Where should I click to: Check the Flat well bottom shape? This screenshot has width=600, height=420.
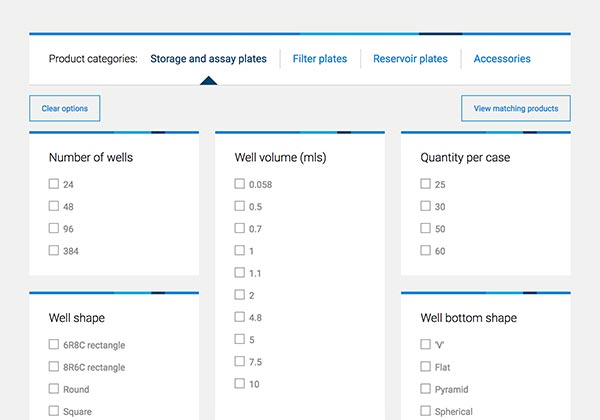click(x=426, y=367)
